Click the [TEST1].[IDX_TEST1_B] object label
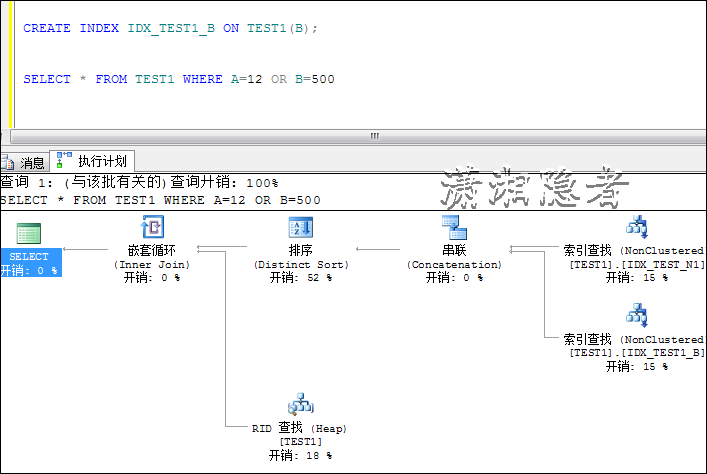The width and height of the screenshot is (707, 474). (636, 353)
